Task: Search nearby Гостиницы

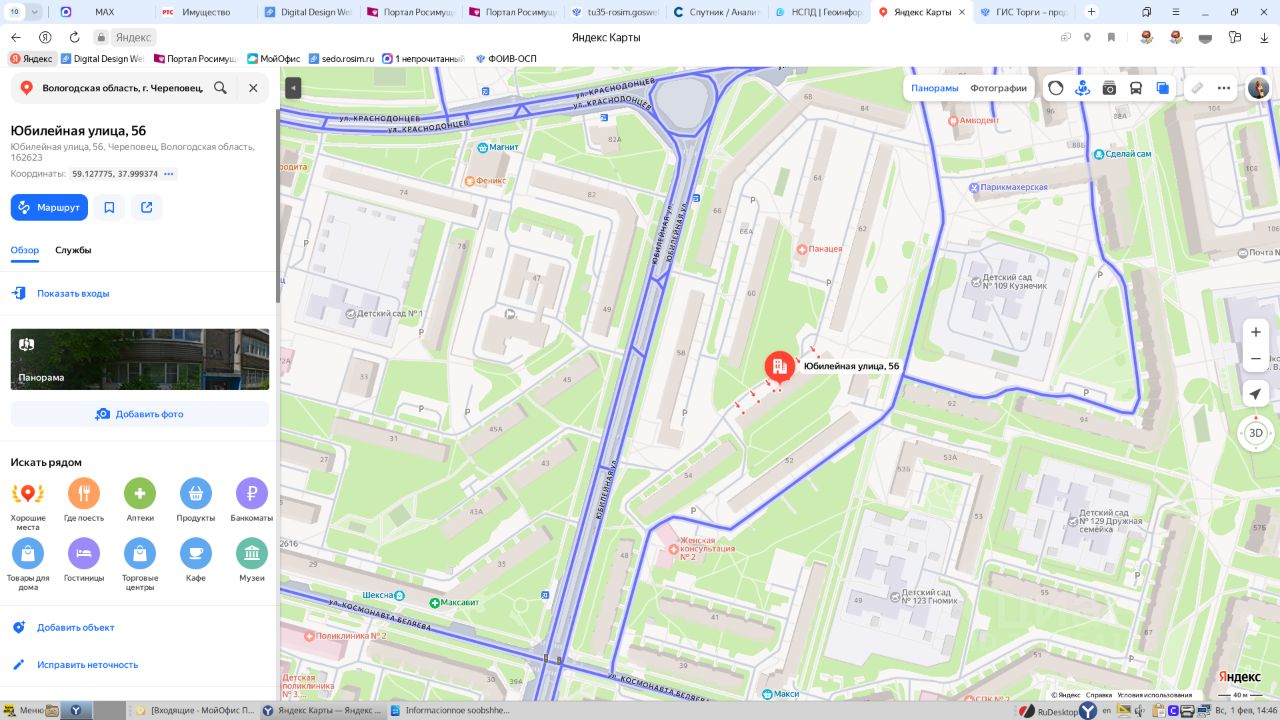Action: click(84, 560)
